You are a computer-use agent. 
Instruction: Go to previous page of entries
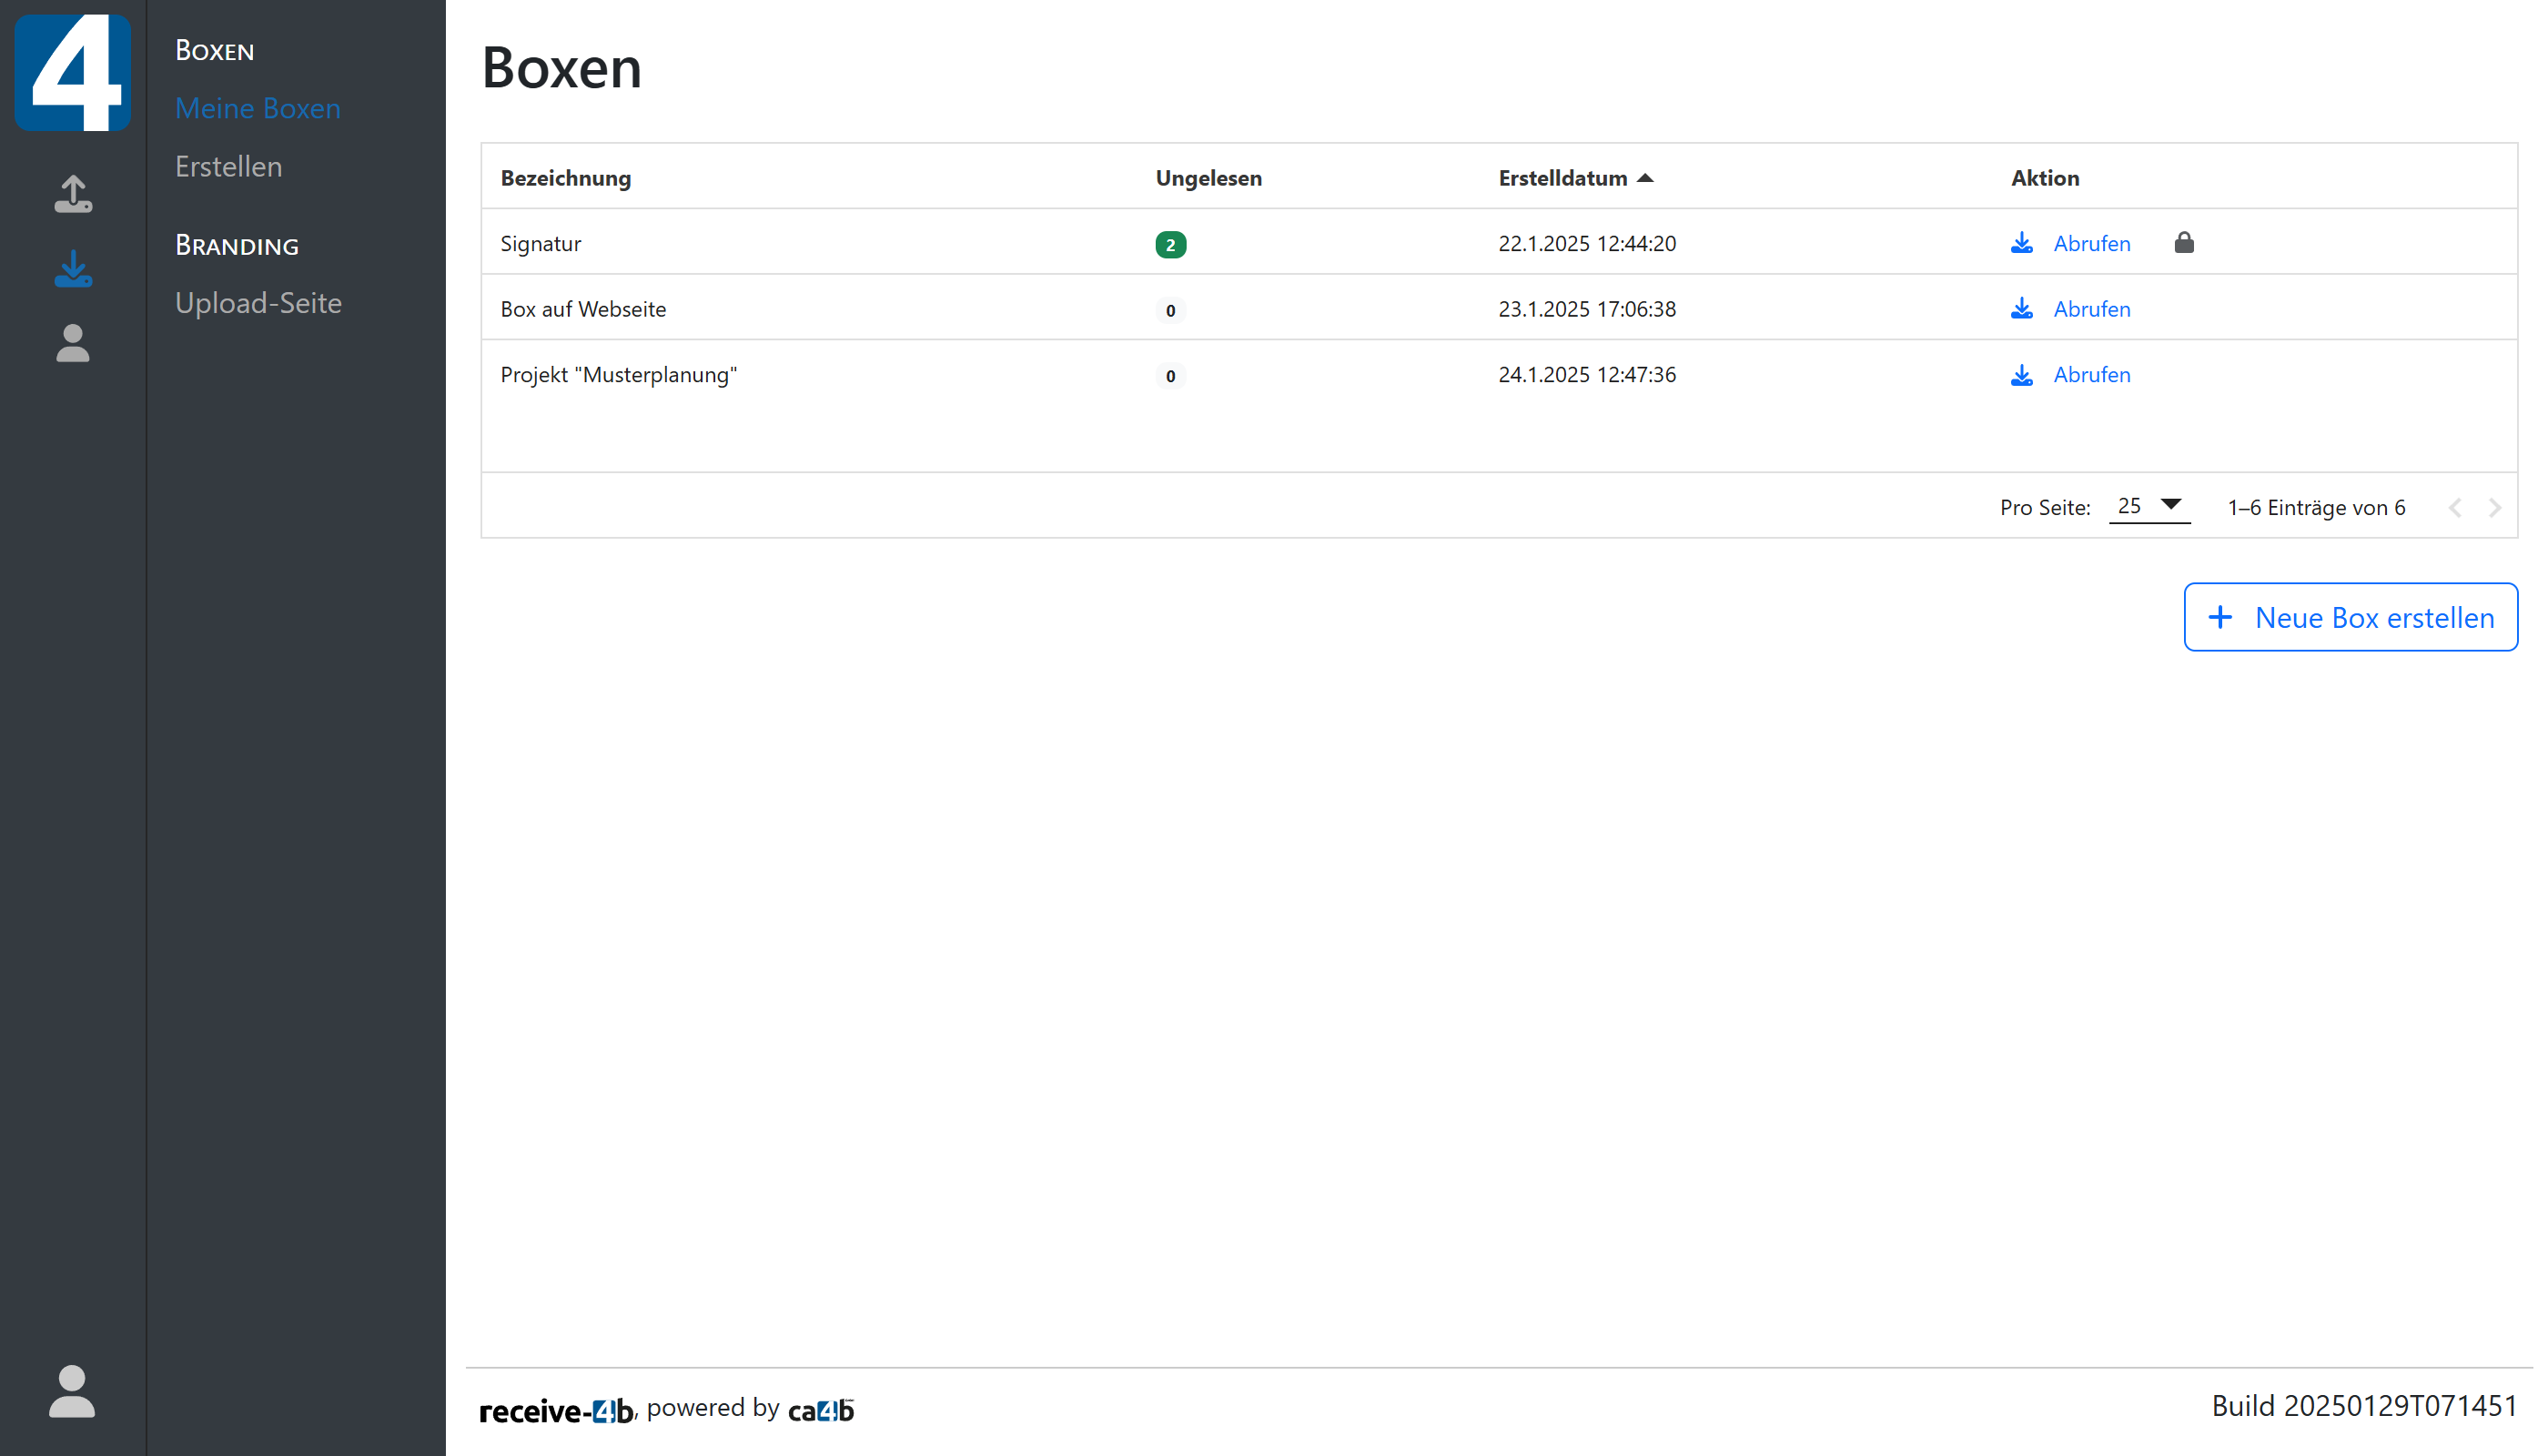point(2455,508)
